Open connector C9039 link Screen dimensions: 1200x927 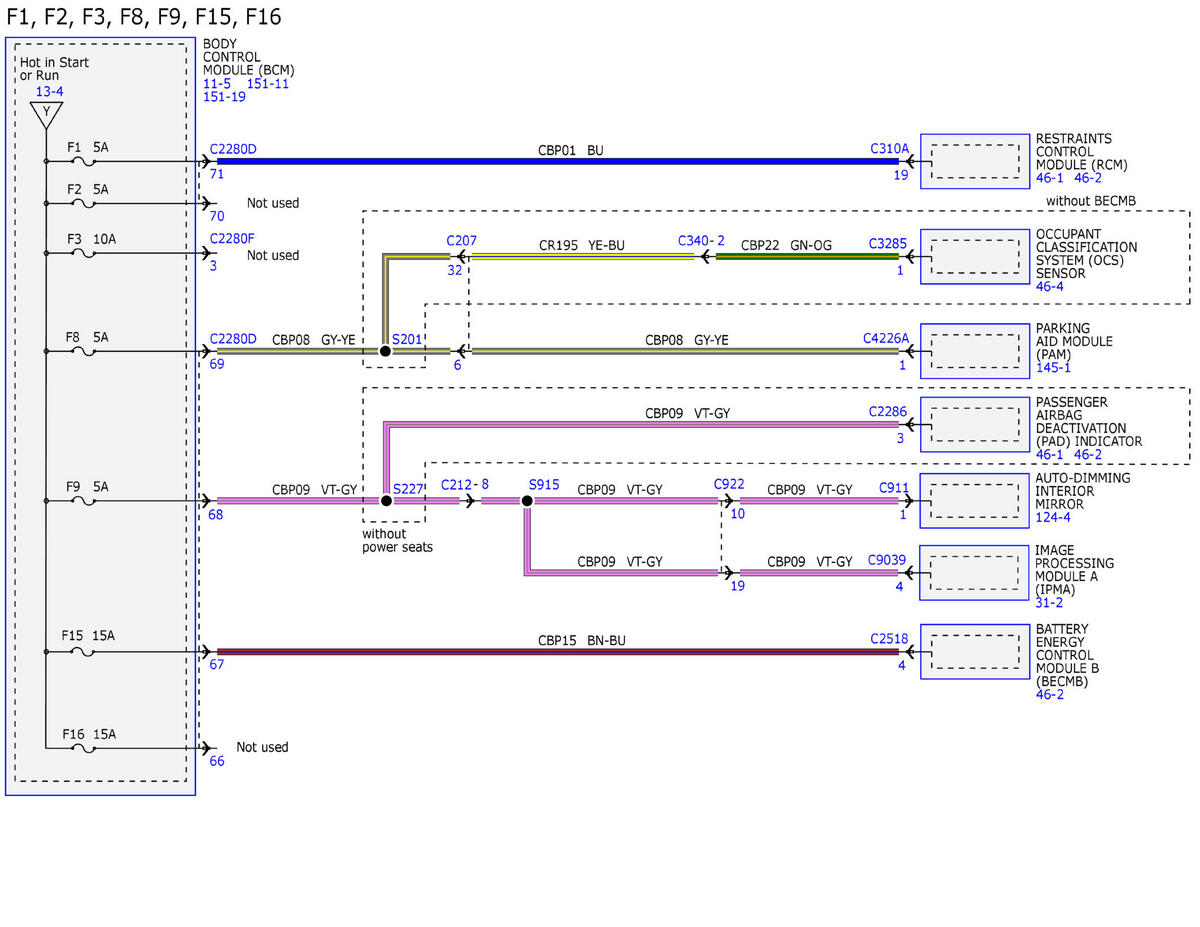(888, 561)
